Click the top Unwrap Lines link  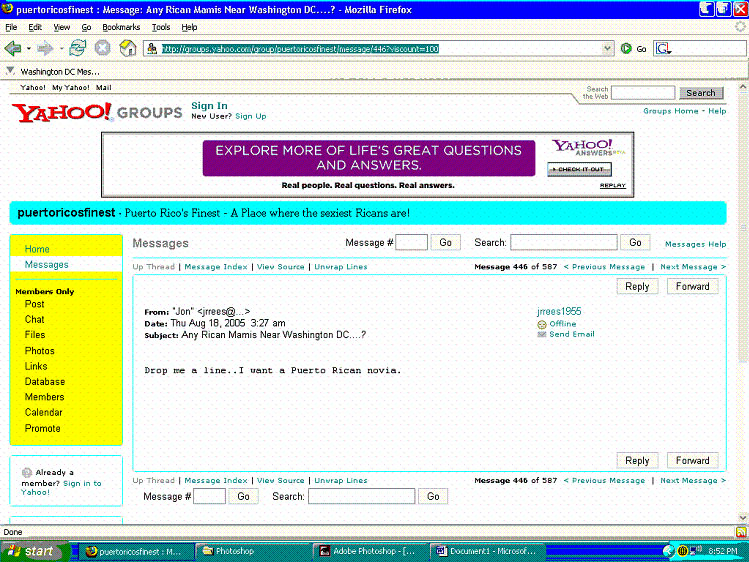(341, 267)
